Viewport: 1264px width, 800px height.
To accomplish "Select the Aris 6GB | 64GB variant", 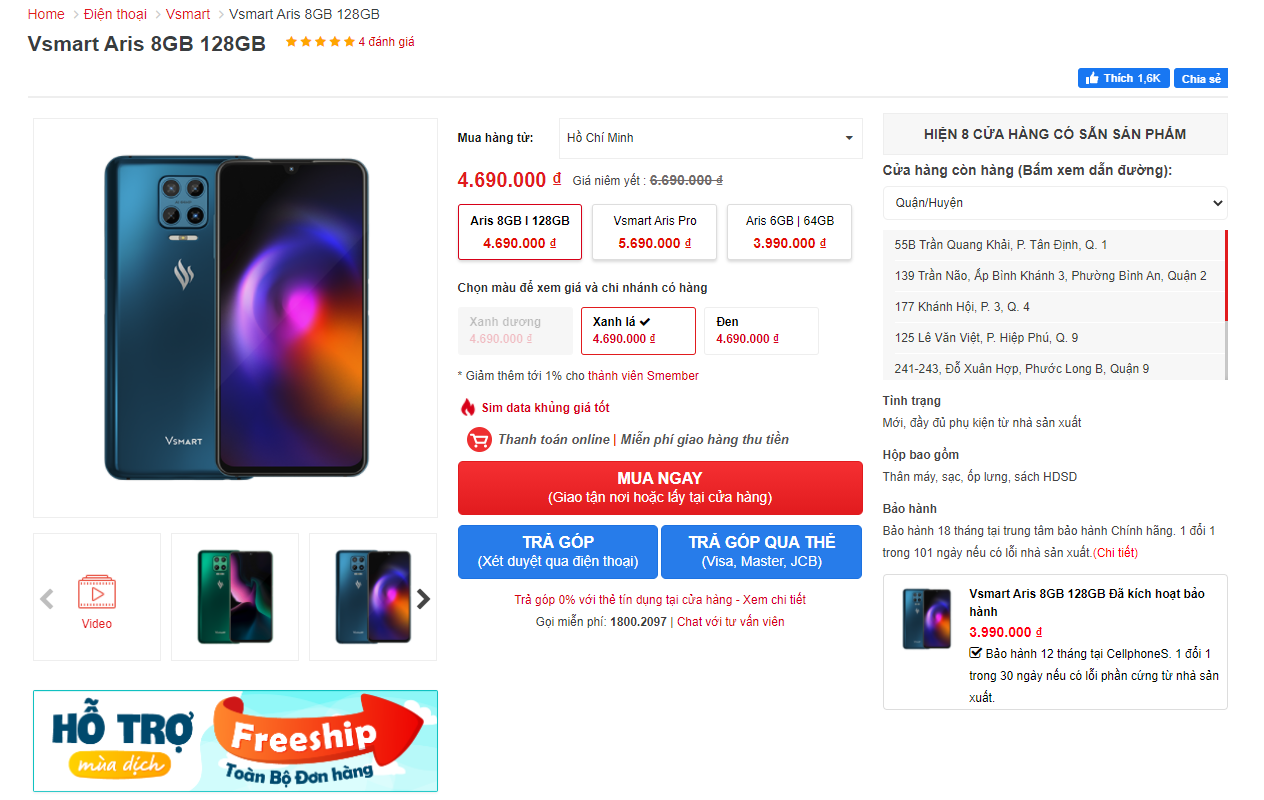I will pyautogui.click(x=789, y=232).
